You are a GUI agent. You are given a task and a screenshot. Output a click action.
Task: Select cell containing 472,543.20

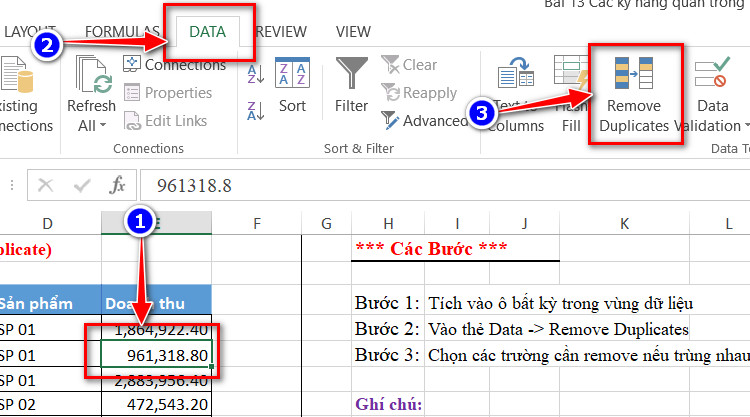[x=157, y=405]
